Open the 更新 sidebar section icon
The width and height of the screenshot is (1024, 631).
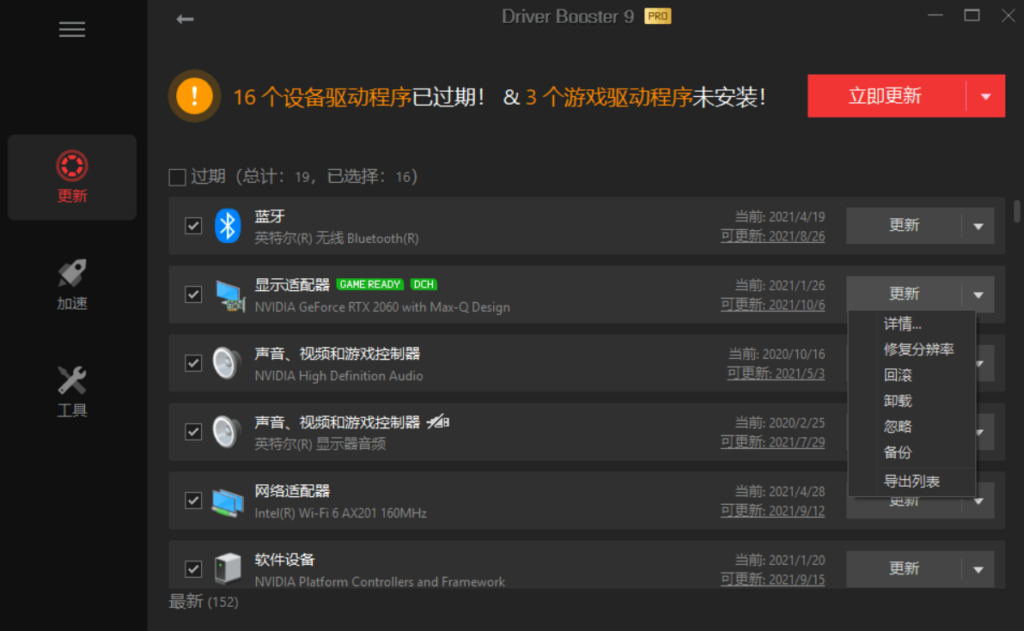coord(72,166)
